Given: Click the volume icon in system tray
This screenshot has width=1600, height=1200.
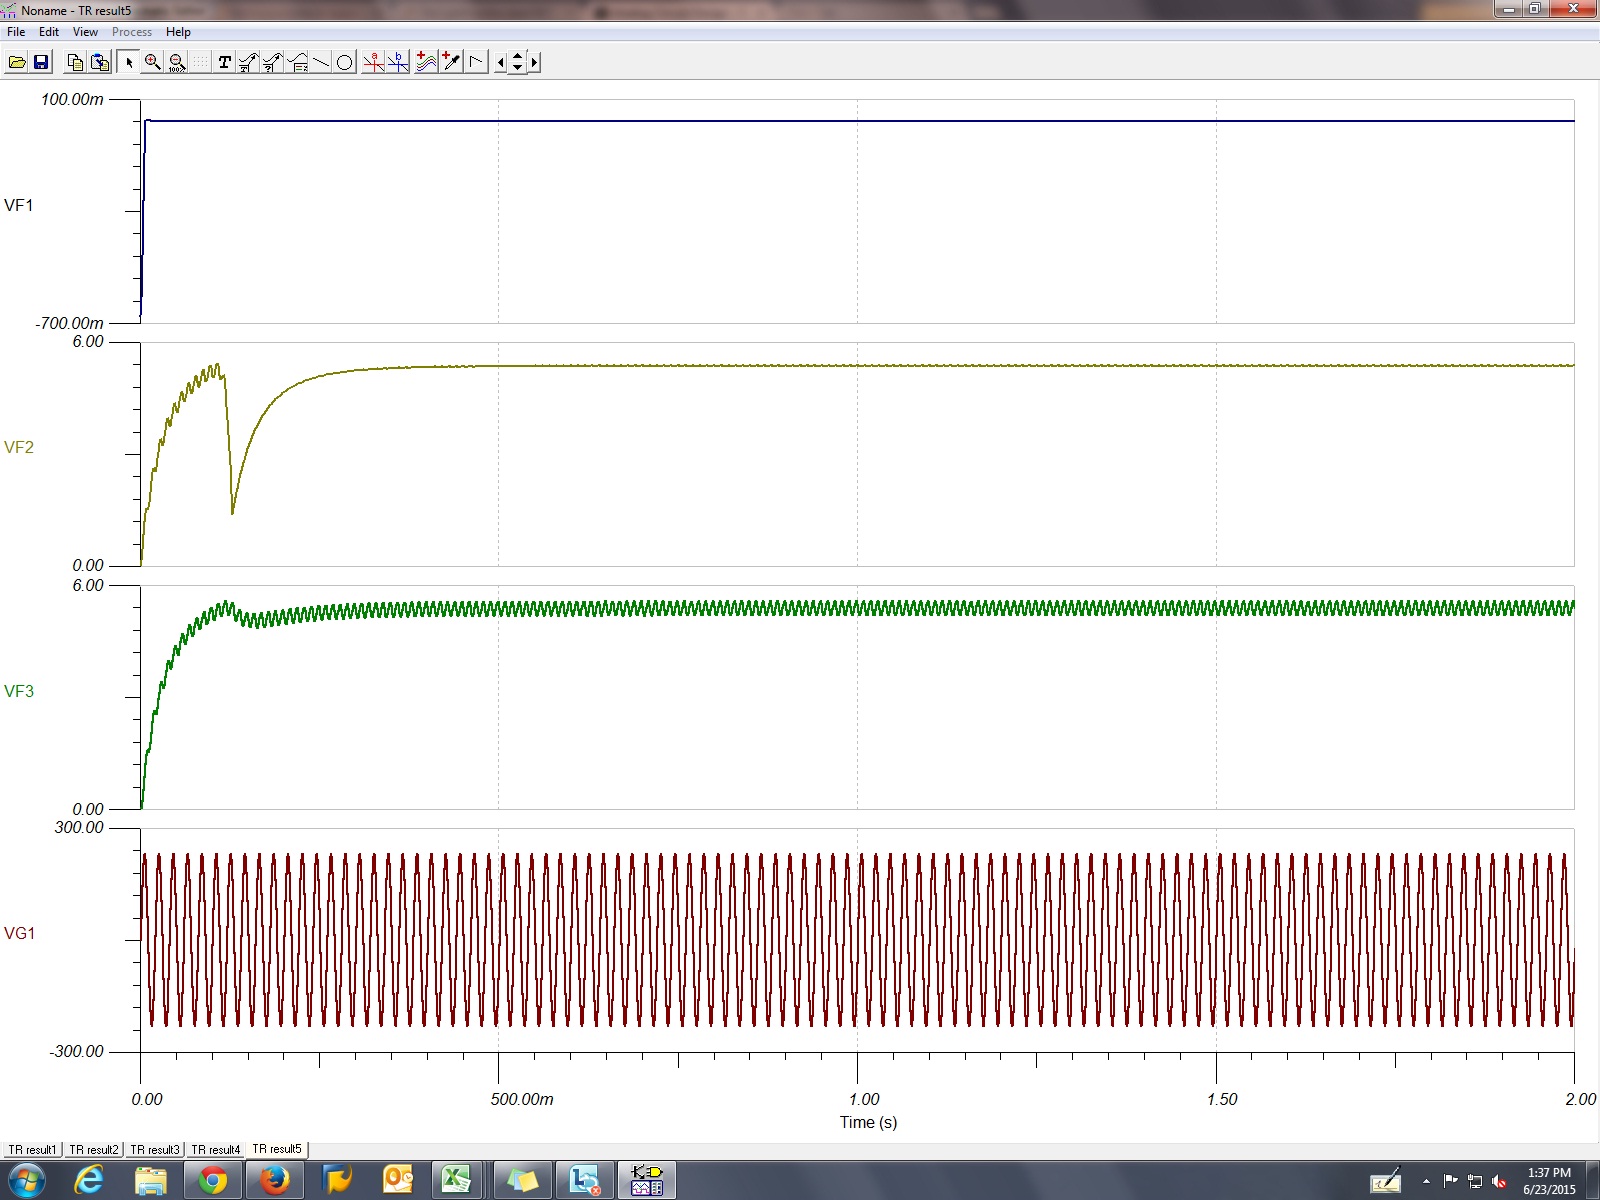Looking at the screenshot, I should pyautogui.click(x=1499, y=1182).
